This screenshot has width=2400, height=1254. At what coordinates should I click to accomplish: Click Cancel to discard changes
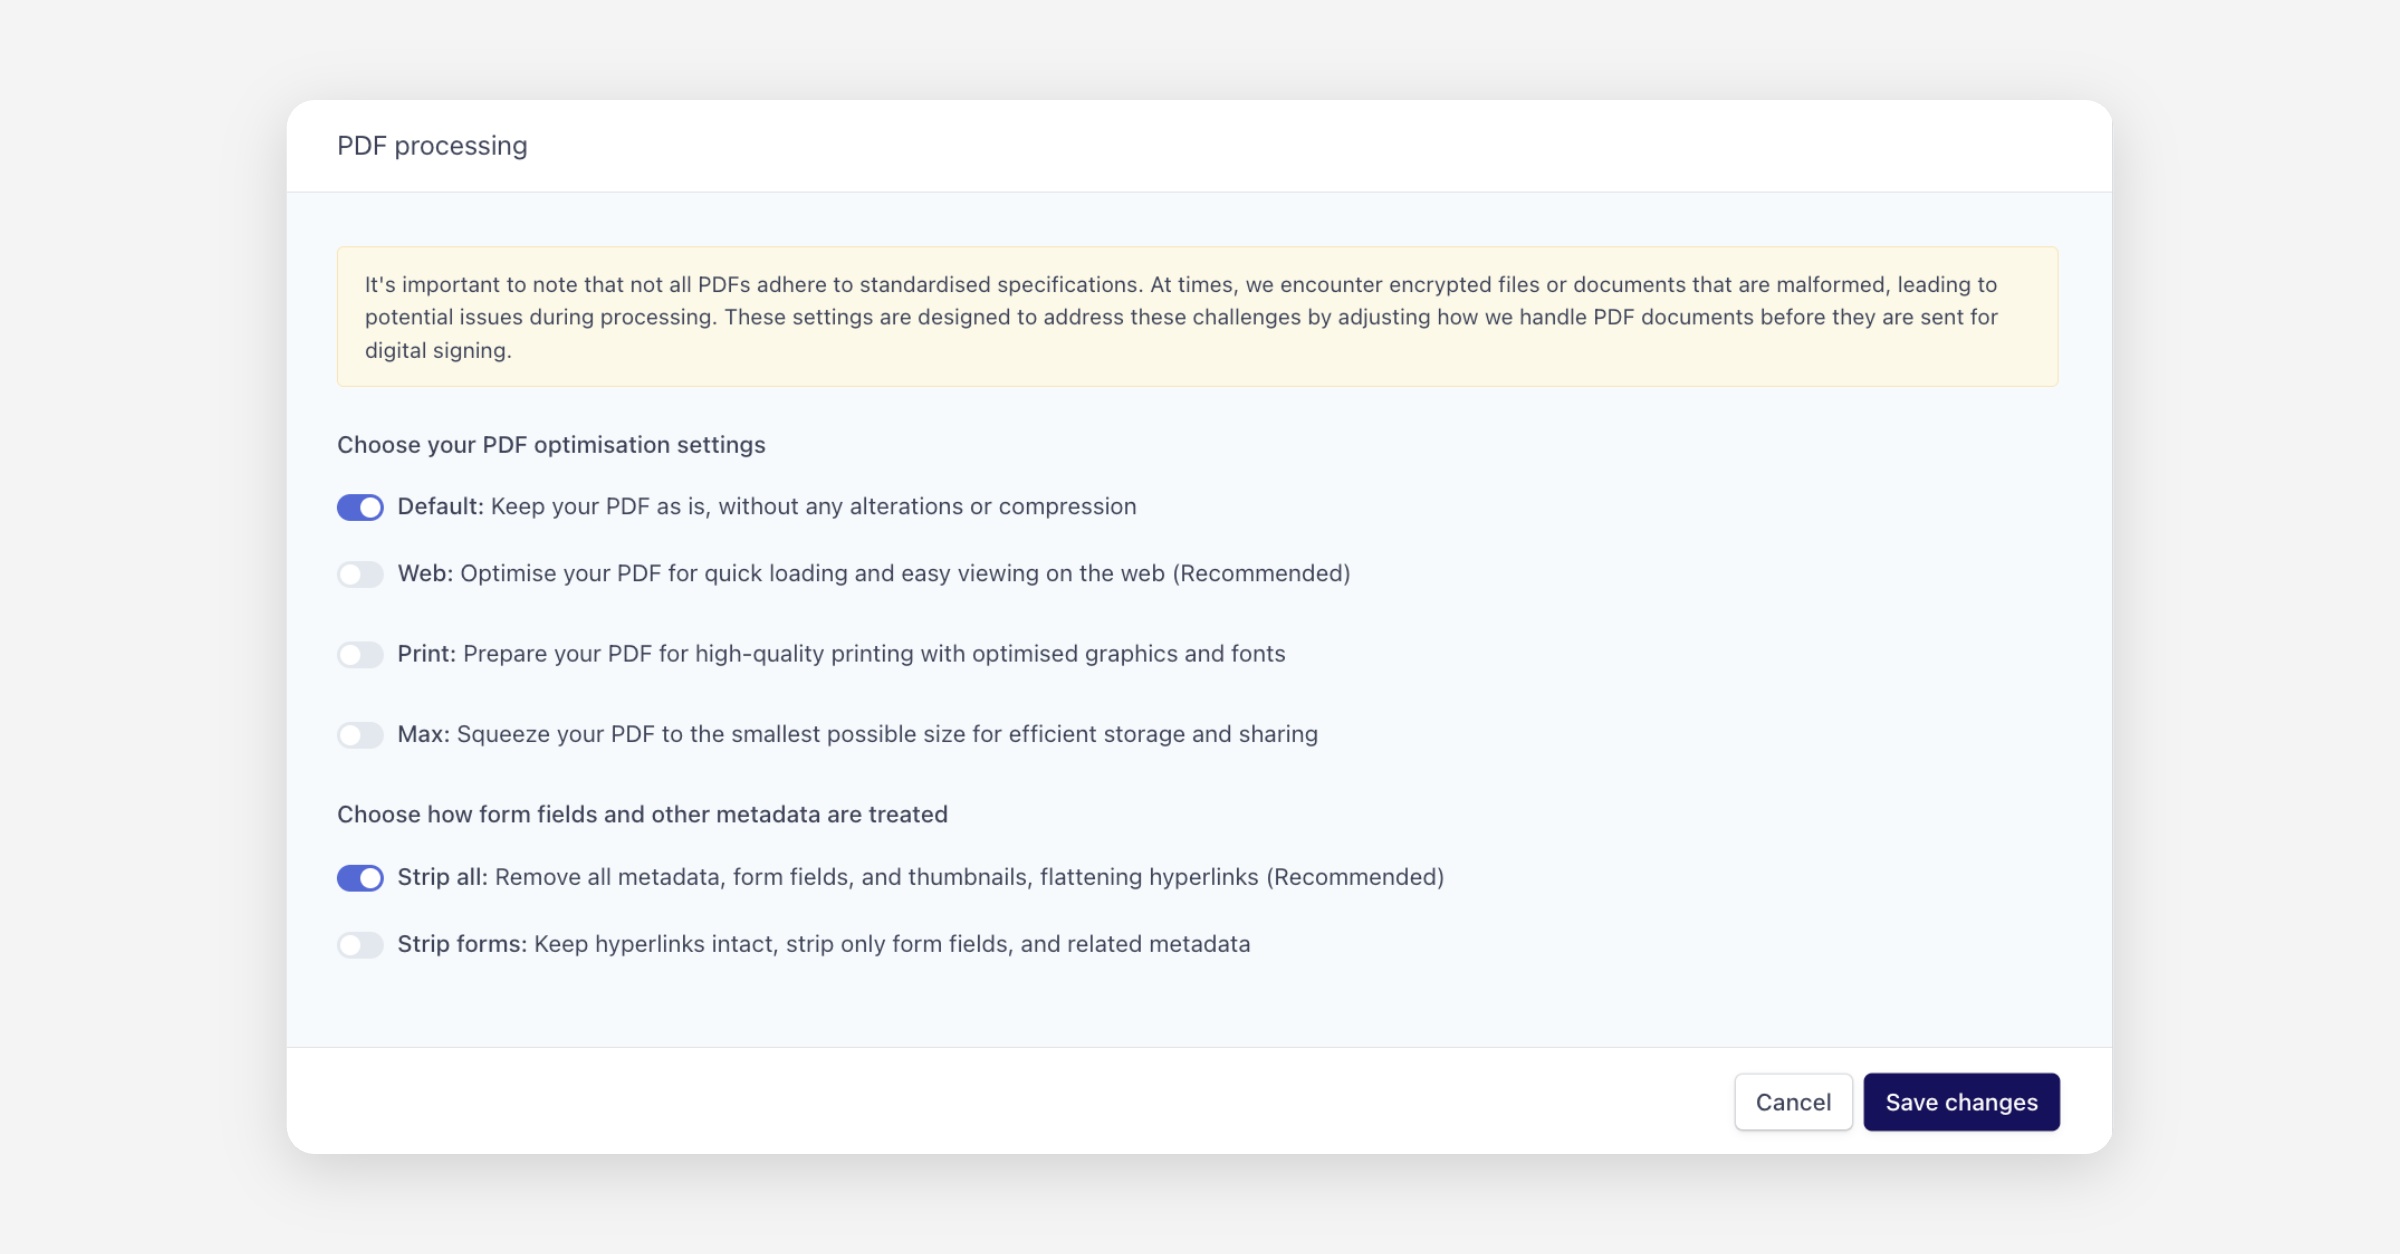point(1792,1102)
